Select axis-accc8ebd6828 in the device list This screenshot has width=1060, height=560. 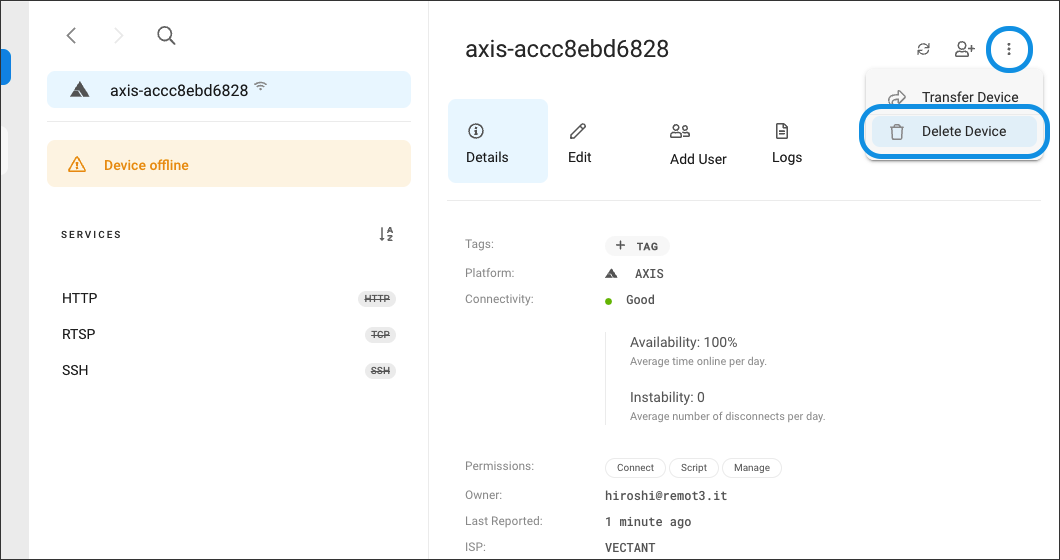pyautogui.click(x=228, y=89)
